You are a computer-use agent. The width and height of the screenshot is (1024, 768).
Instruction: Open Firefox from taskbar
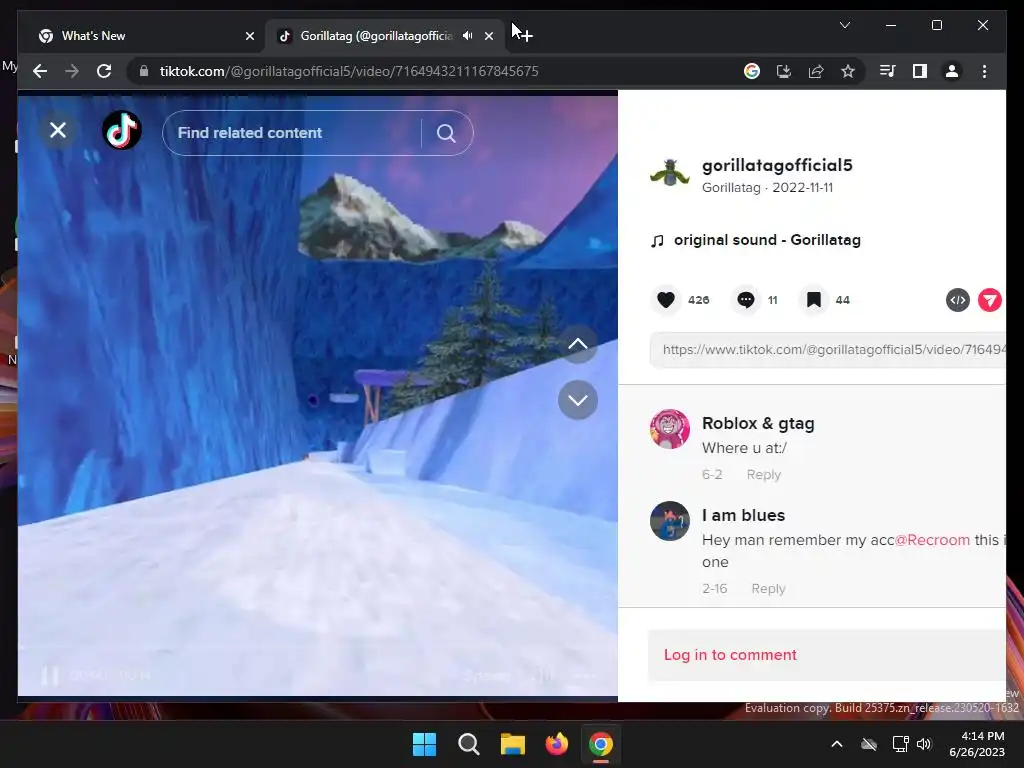click(x=556, y=744)
